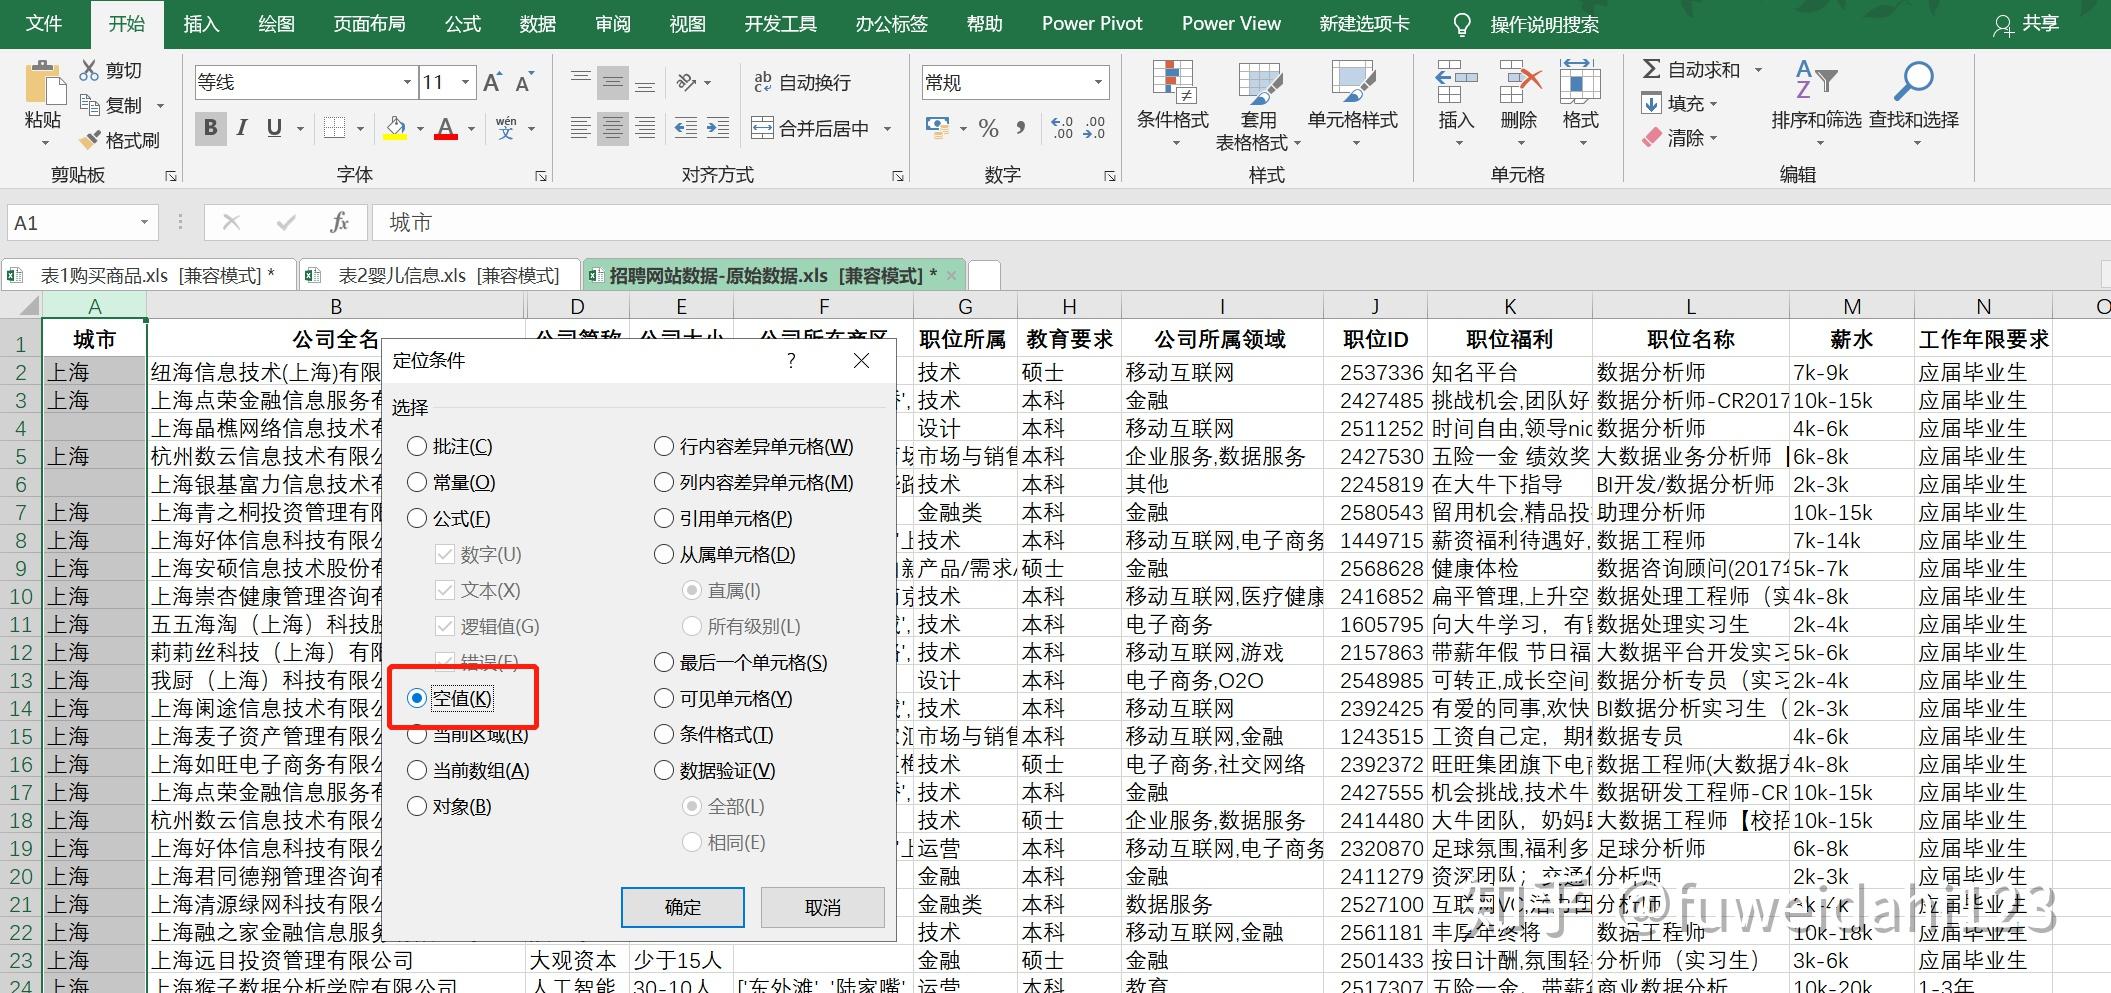Toggle Italic formatting button
This screenshot has height=993, width=2111.
(x=242, y=128)
